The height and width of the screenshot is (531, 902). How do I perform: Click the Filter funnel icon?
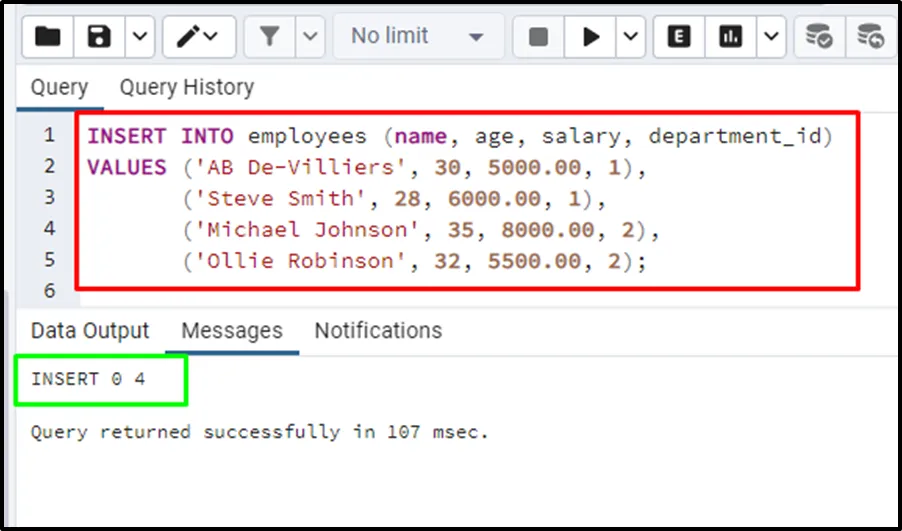pos(269,37)
